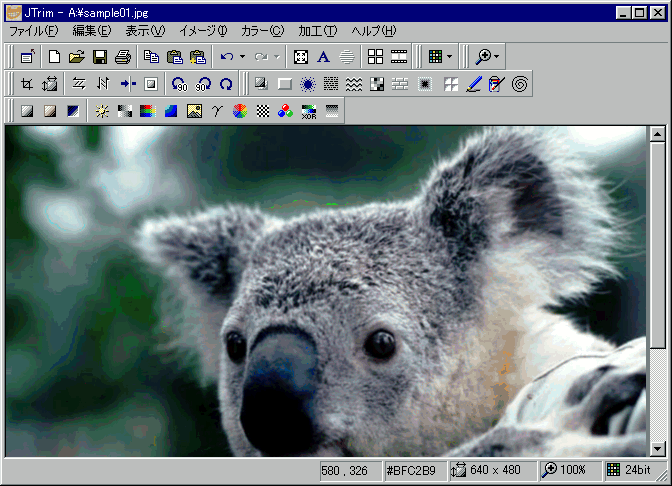This screenshot has height=486, width=672.
Task: Click the magnifier zoom button
Action: pyautogui.click(x=483, y=57)
